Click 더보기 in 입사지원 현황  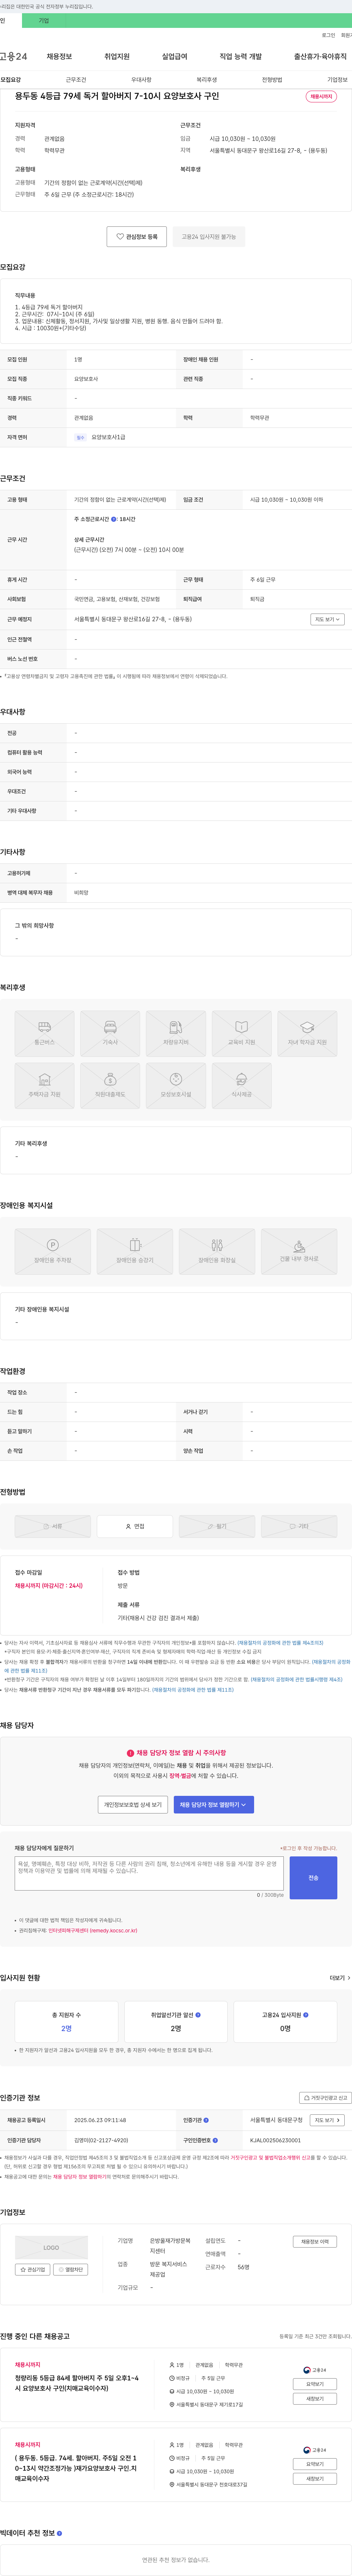pyautogui.click(x=340, y=1978)
